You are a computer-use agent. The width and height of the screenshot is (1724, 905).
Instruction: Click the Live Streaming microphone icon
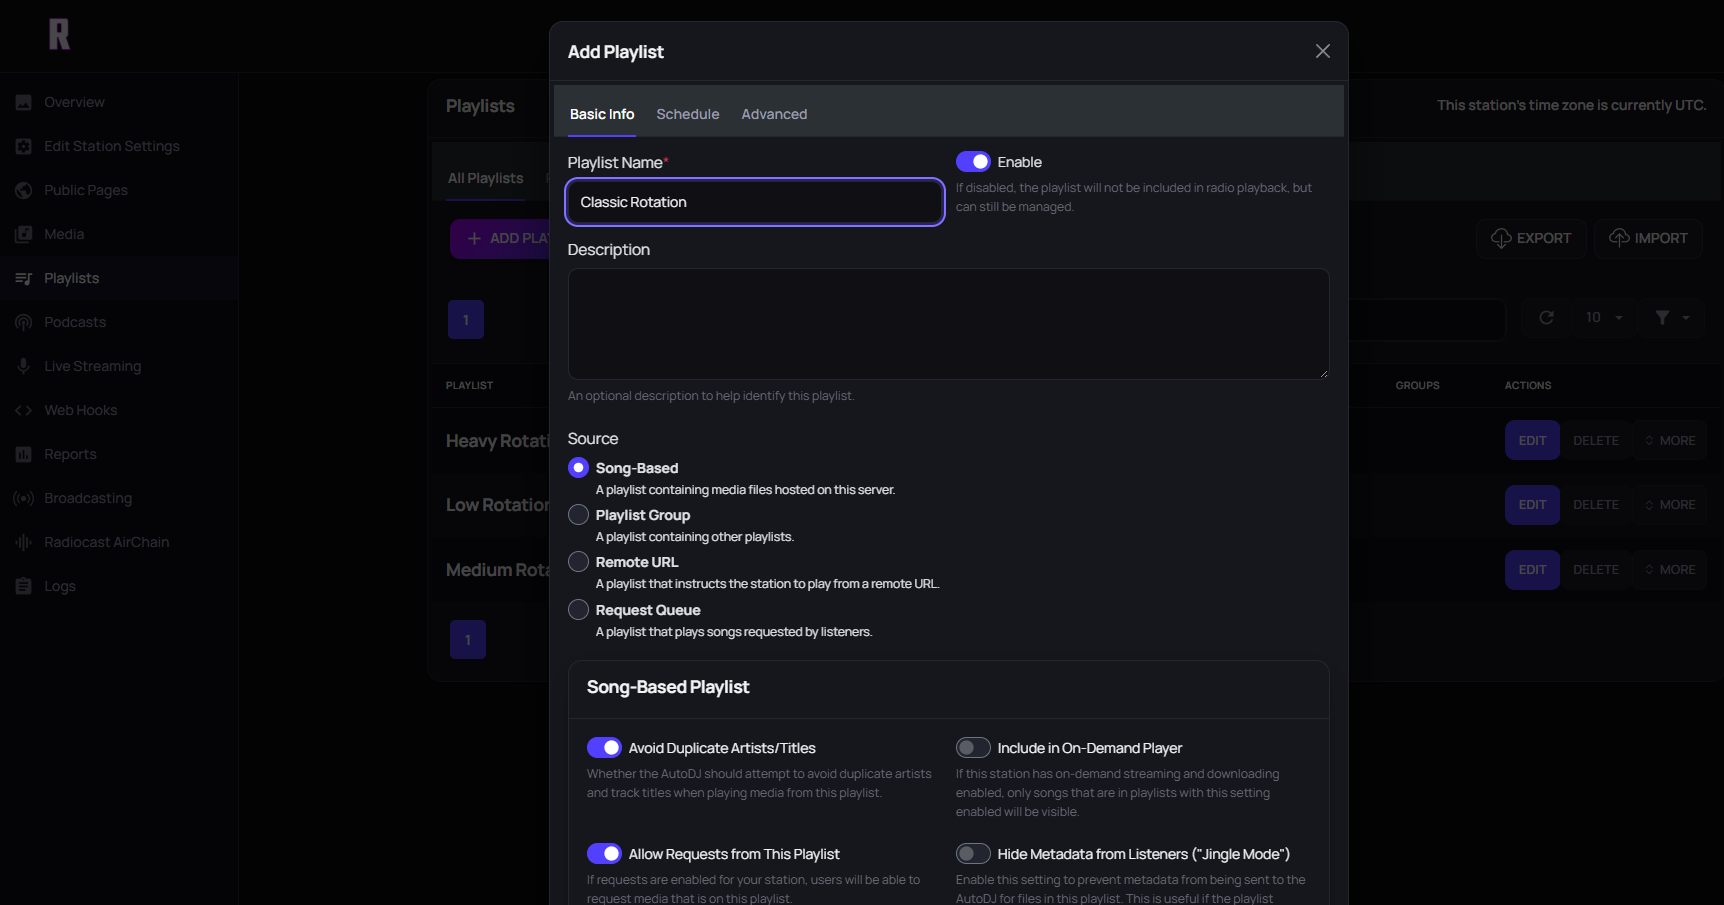pyautogui.click(x=24, y=366)
